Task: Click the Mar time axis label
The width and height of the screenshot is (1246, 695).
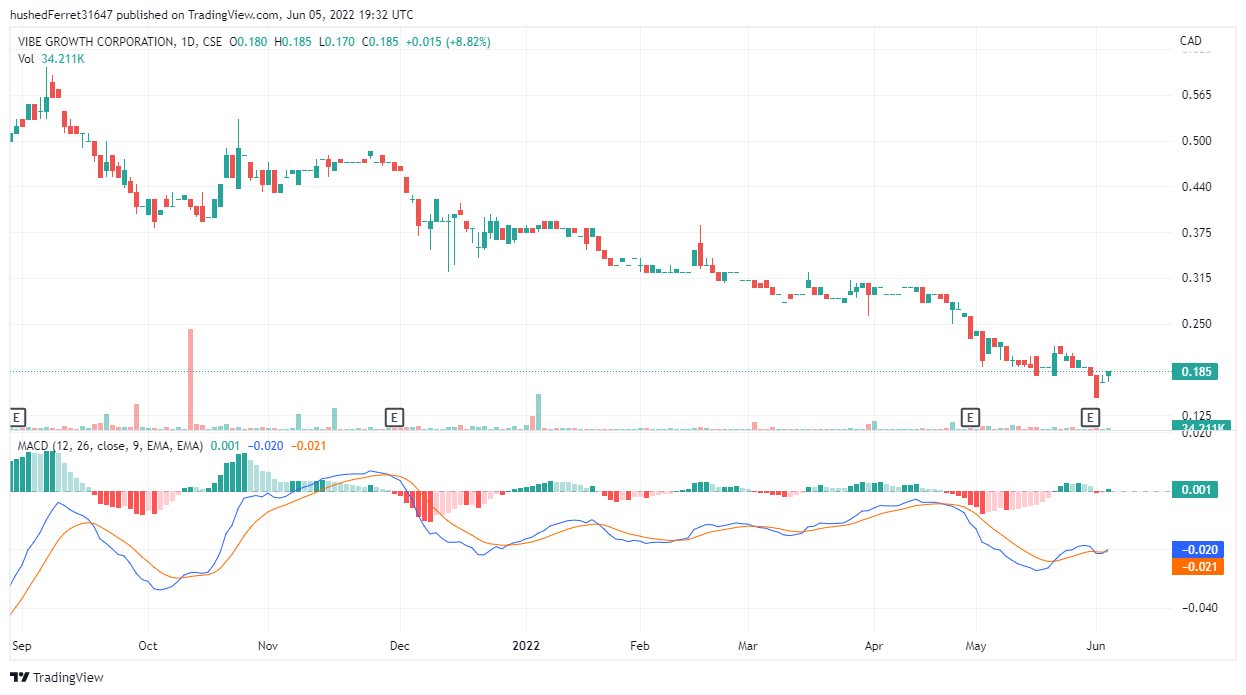Action: 746,646
